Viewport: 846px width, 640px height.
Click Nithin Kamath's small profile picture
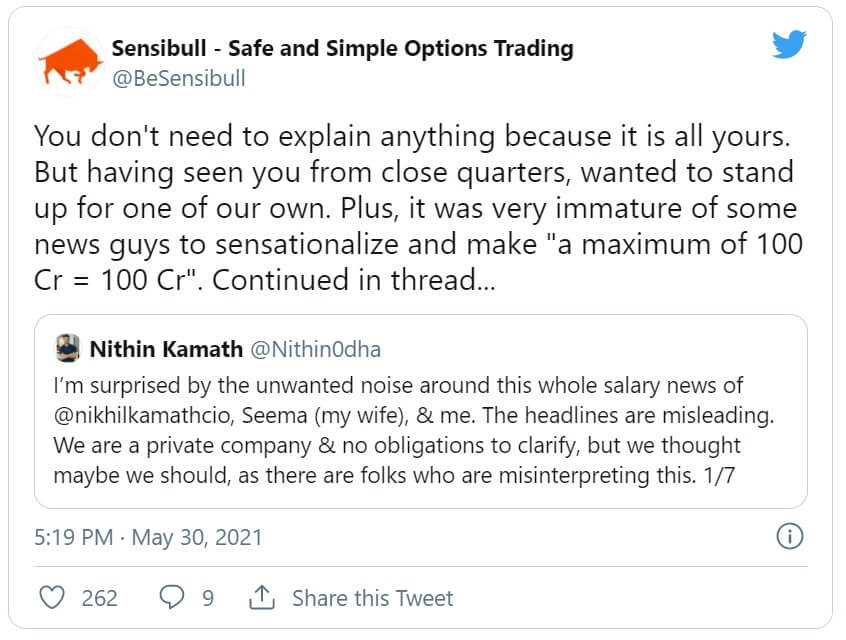pos(68,349)
